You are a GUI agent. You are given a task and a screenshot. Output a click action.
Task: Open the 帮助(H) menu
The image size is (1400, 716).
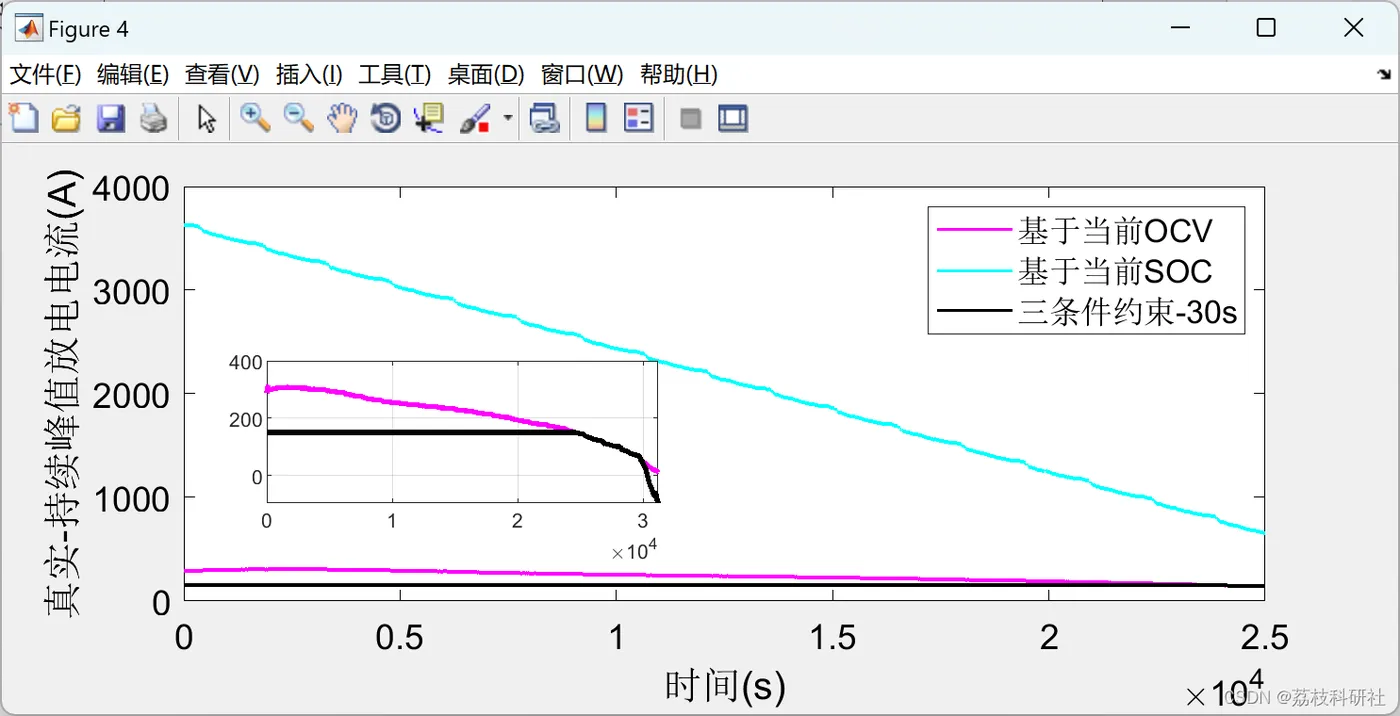click(x=679, y=74)
